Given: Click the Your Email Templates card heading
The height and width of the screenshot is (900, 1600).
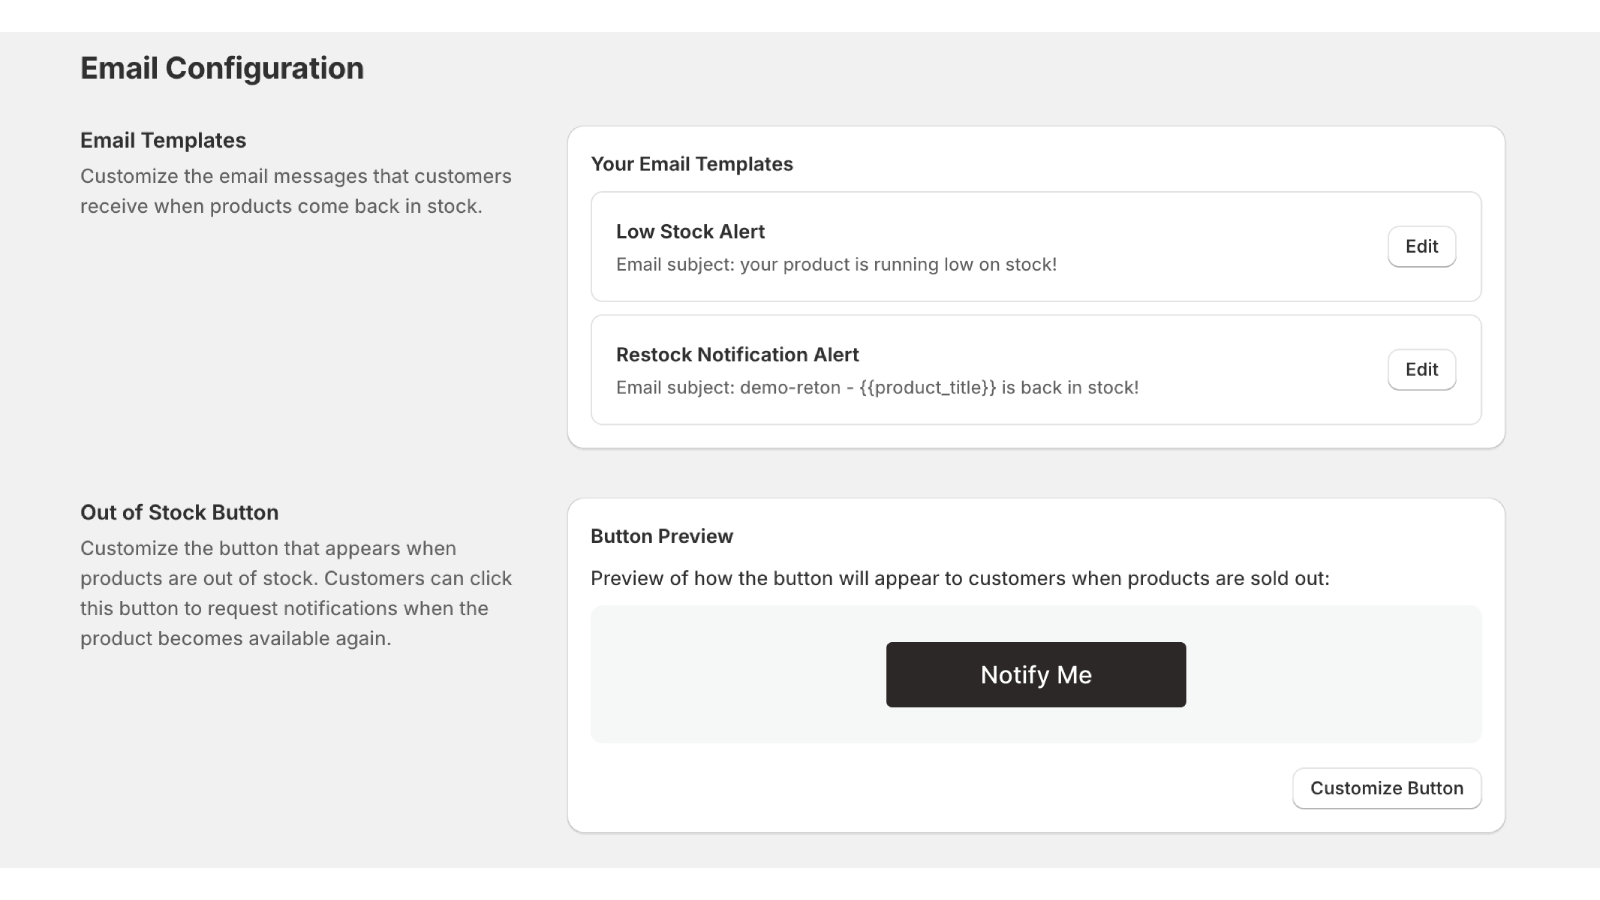Looking at the screenshot, I should (x=691, y=164).
